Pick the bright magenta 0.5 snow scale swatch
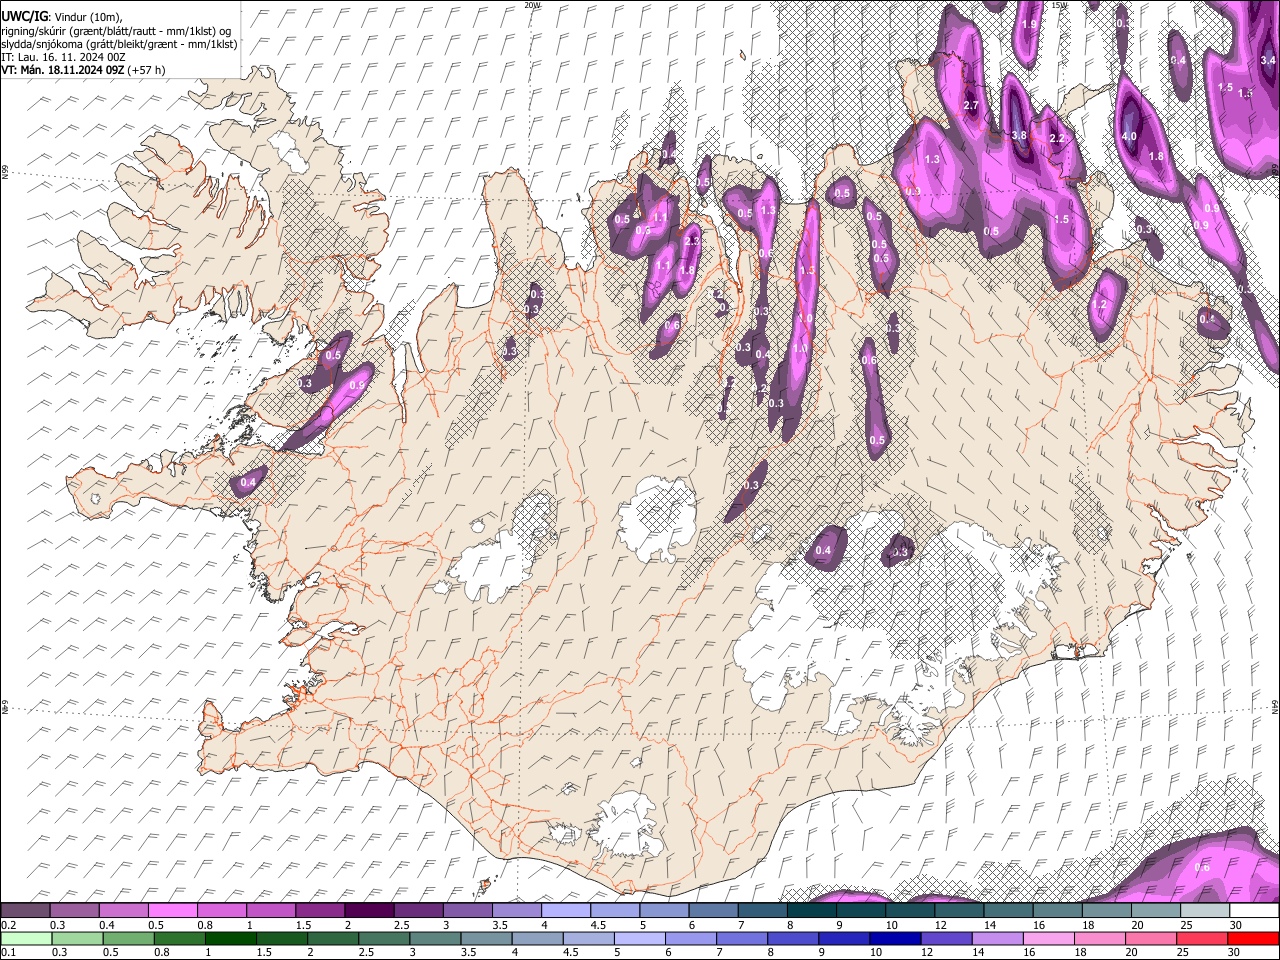Viewport: 1280px width, 960px height. (172, 911)
